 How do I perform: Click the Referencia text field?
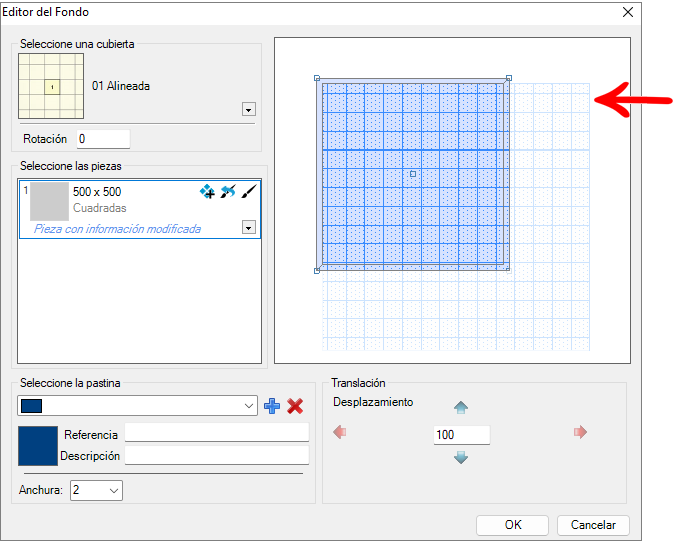[x=217, y=432]
